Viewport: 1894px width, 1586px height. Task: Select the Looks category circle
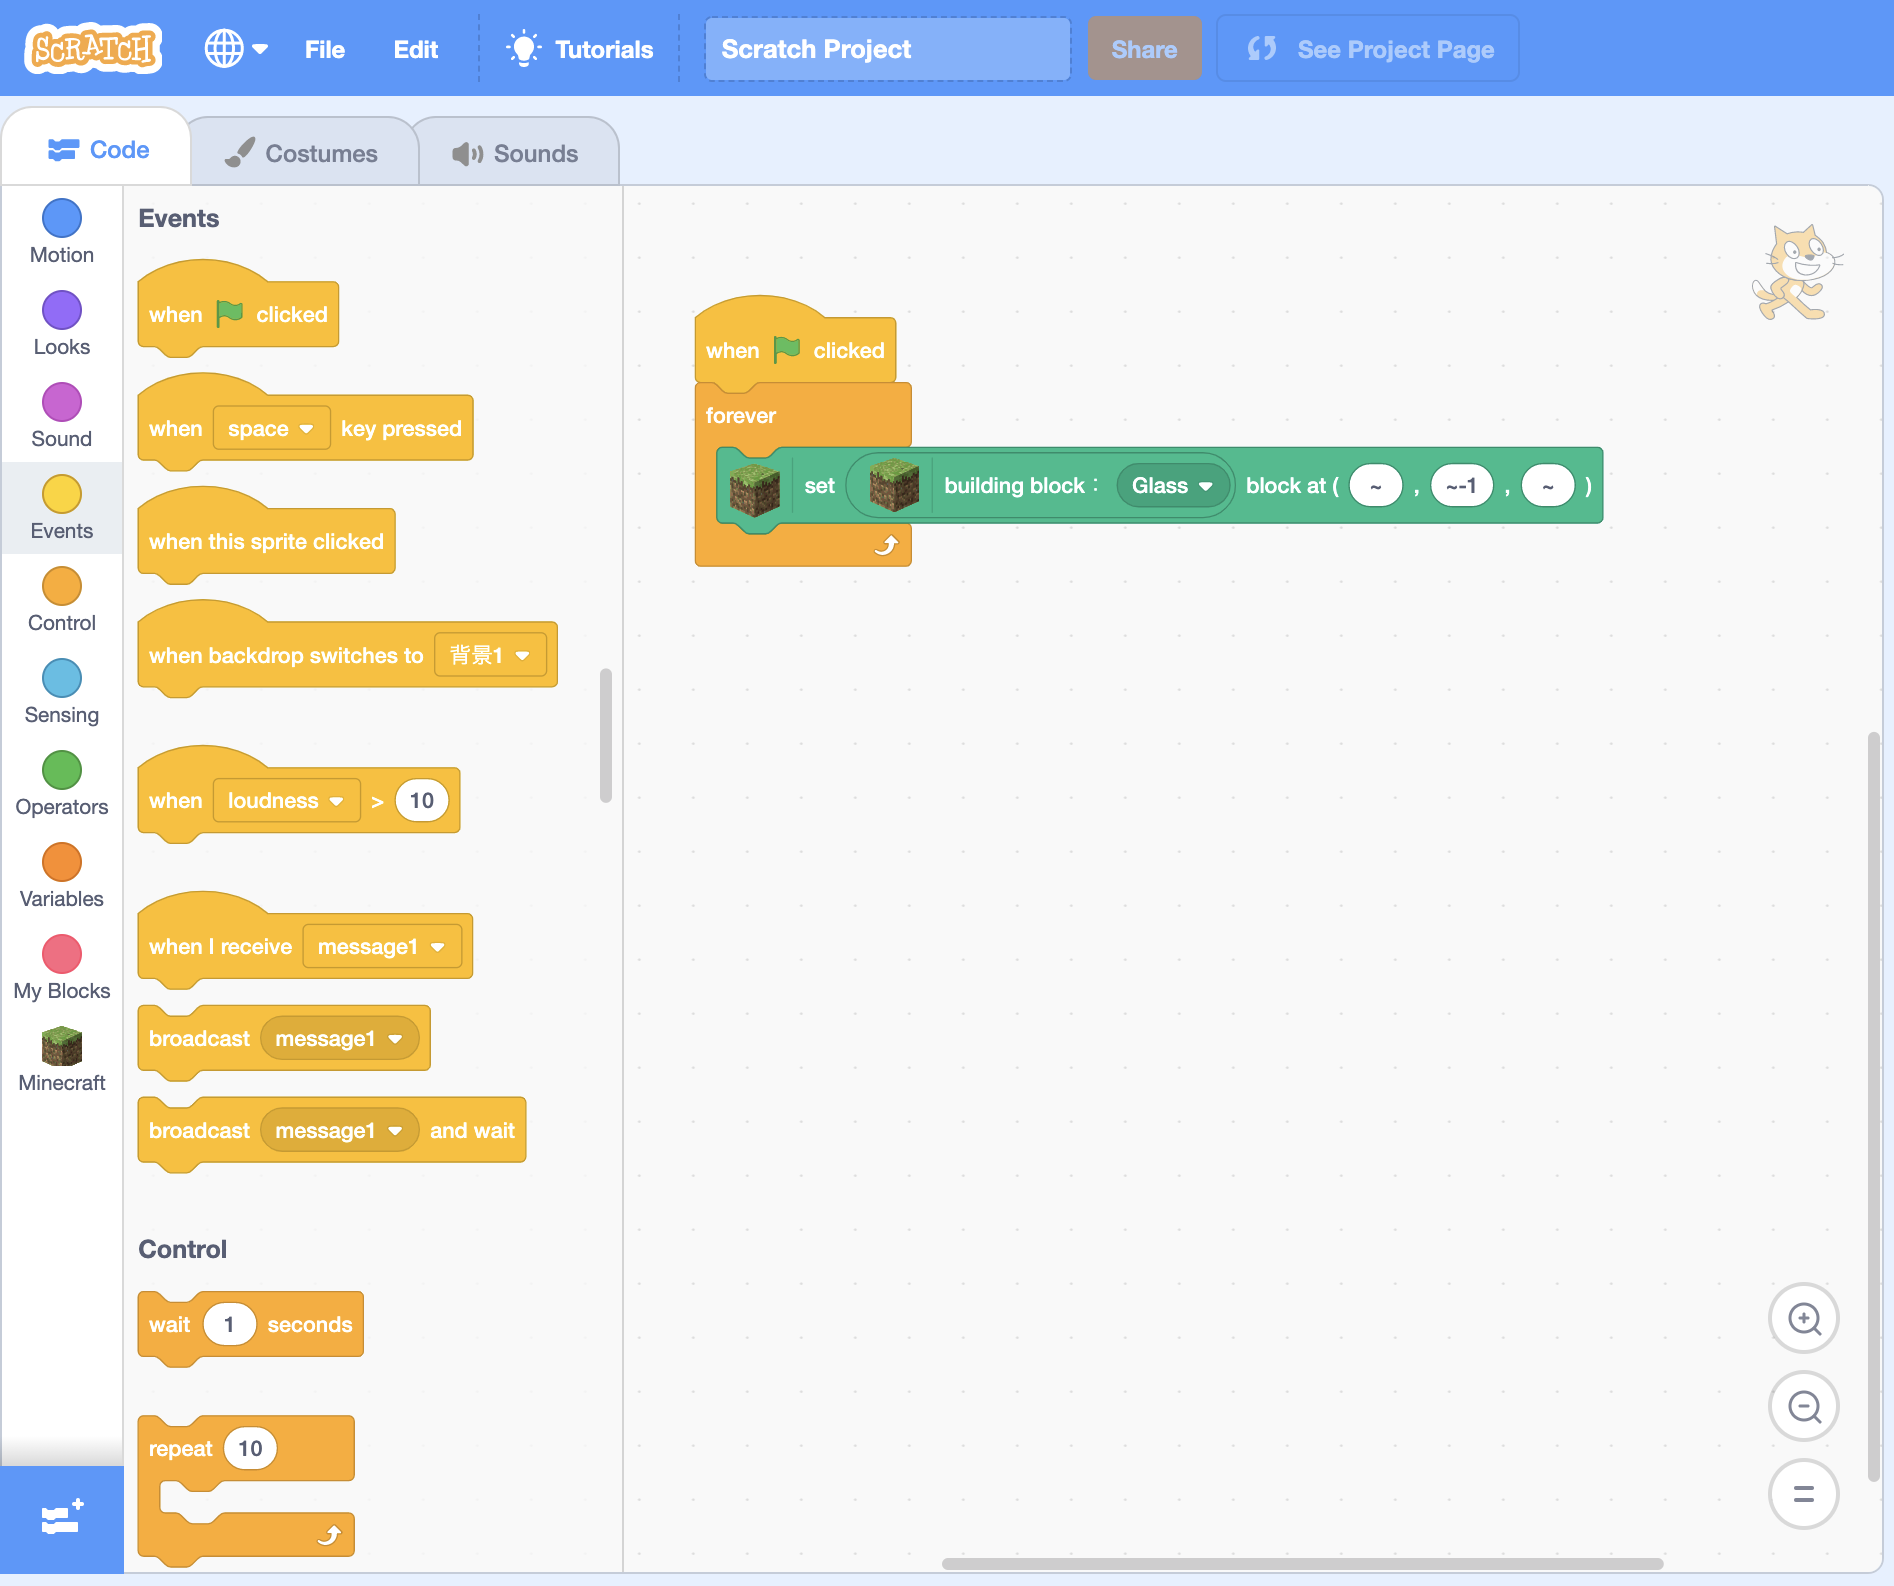click(62, 311)
